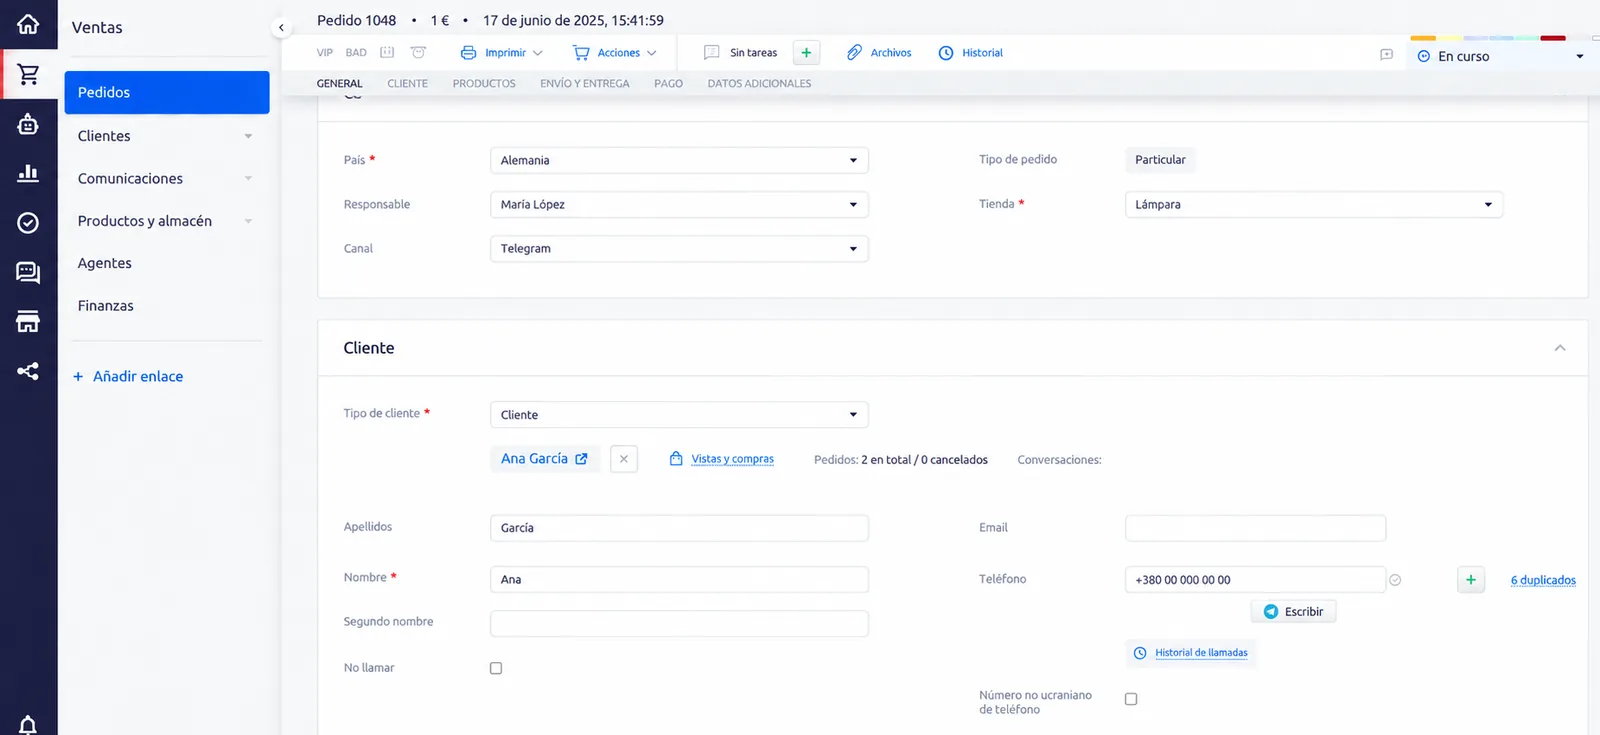Open the storefront icon in sidebar

(x=28, y=321)
